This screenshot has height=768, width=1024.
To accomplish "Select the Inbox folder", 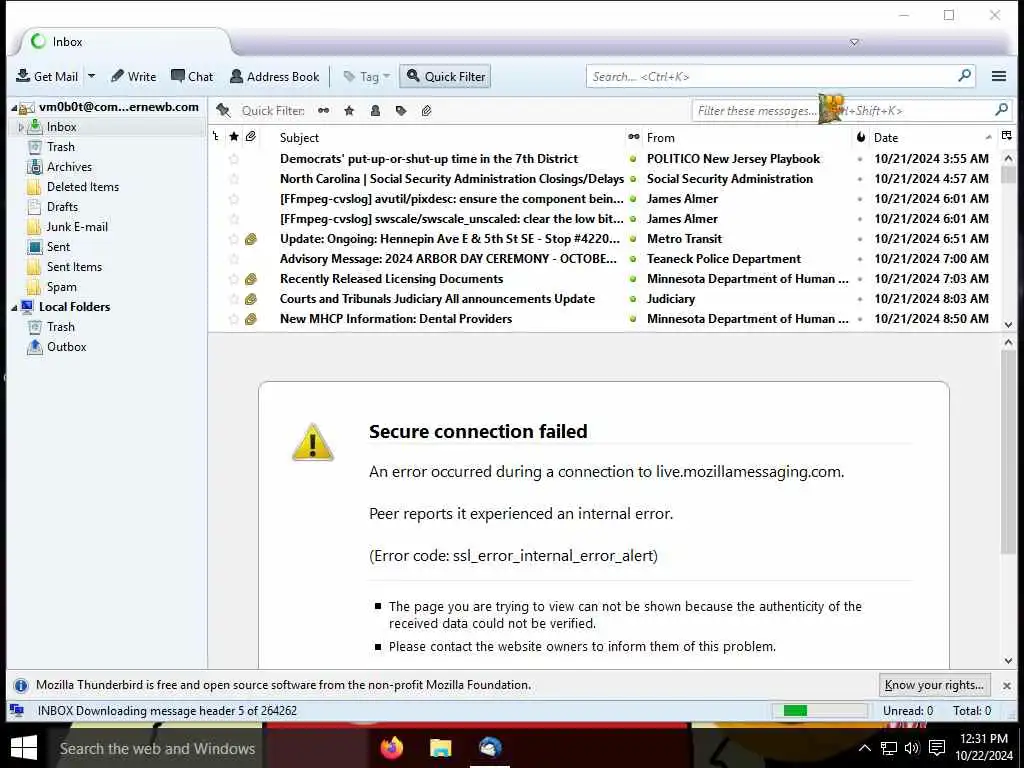I will pyautogui.click(x=61, y=127).
